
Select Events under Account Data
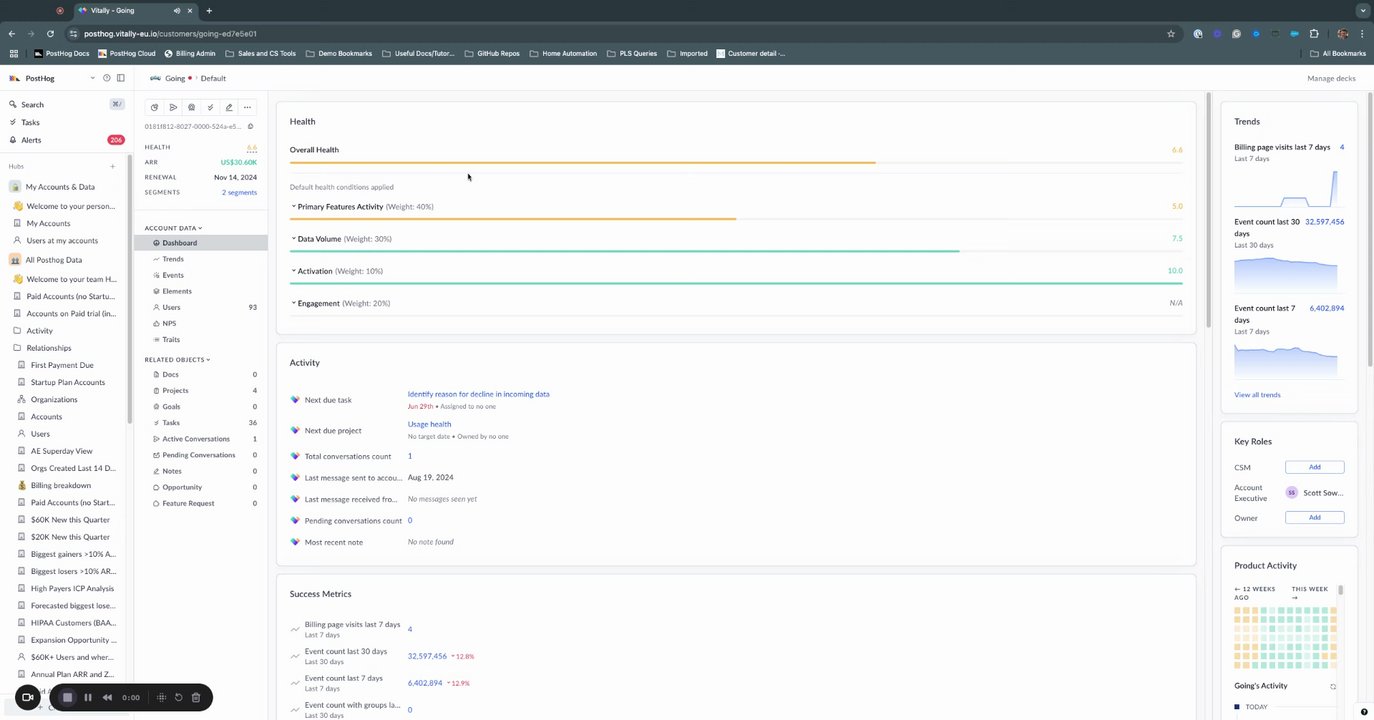[173, 274]
